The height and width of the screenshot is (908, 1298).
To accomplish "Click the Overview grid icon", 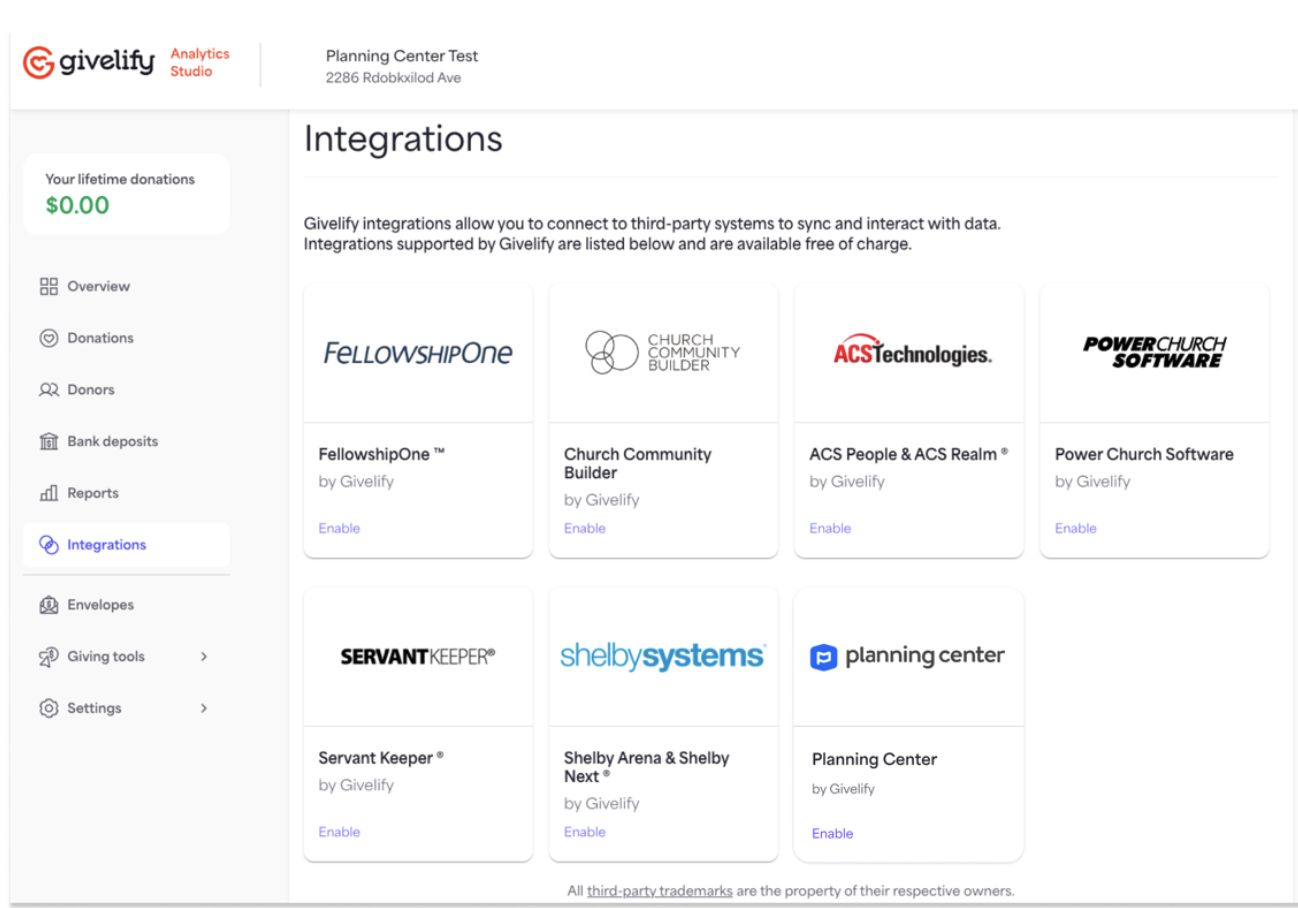I will pos(49,286).
